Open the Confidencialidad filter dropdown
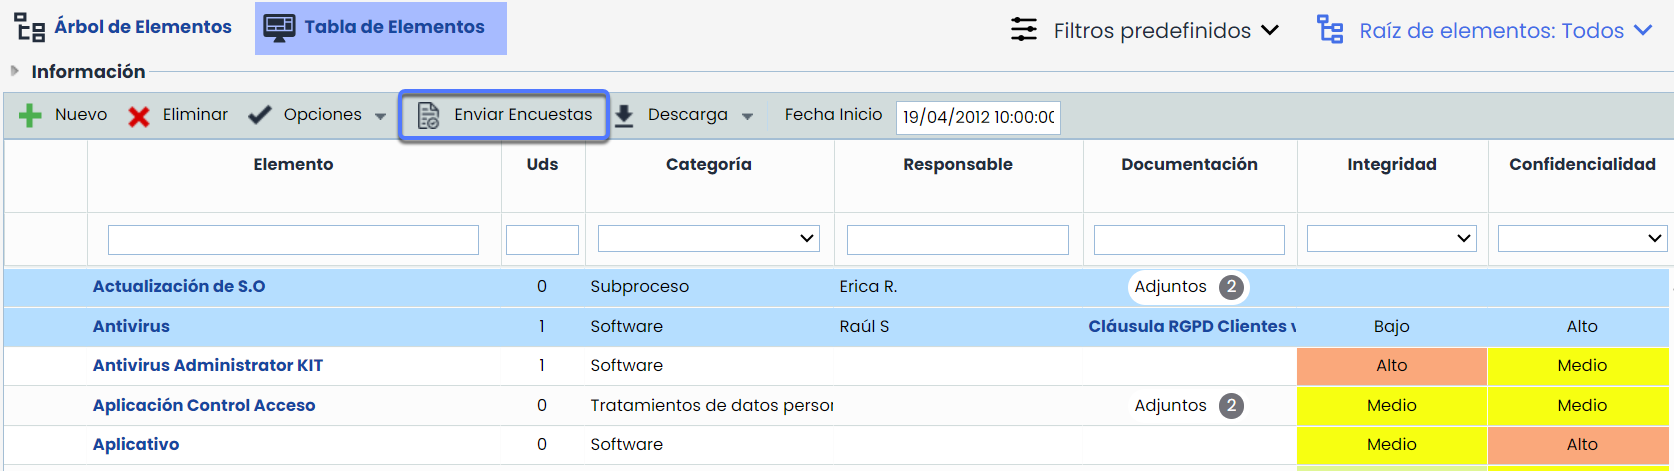Image resolution: width=1674 pixels, height=471 pixels. [x=1581, y=239]
